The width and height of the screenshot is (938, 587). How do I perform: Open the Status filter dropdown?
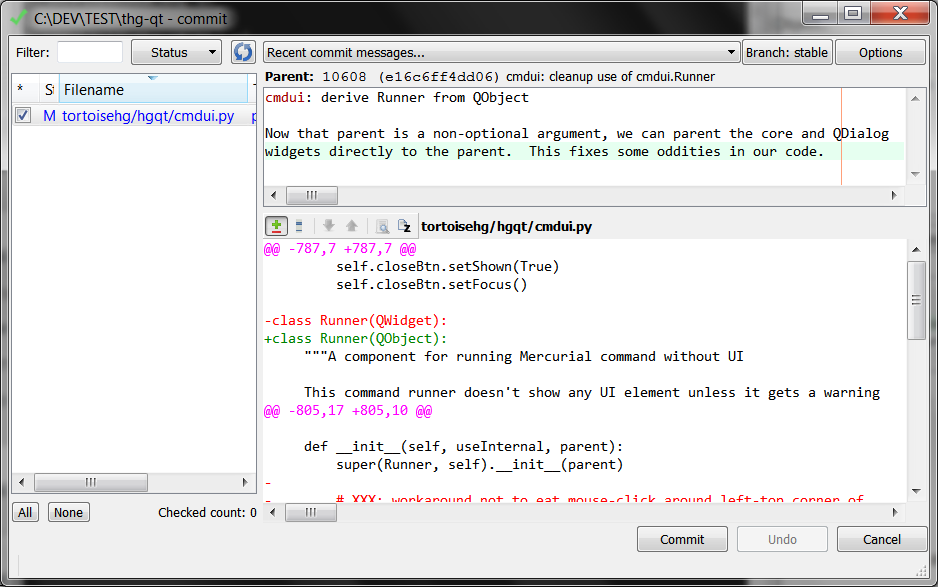tap(176, 52)
